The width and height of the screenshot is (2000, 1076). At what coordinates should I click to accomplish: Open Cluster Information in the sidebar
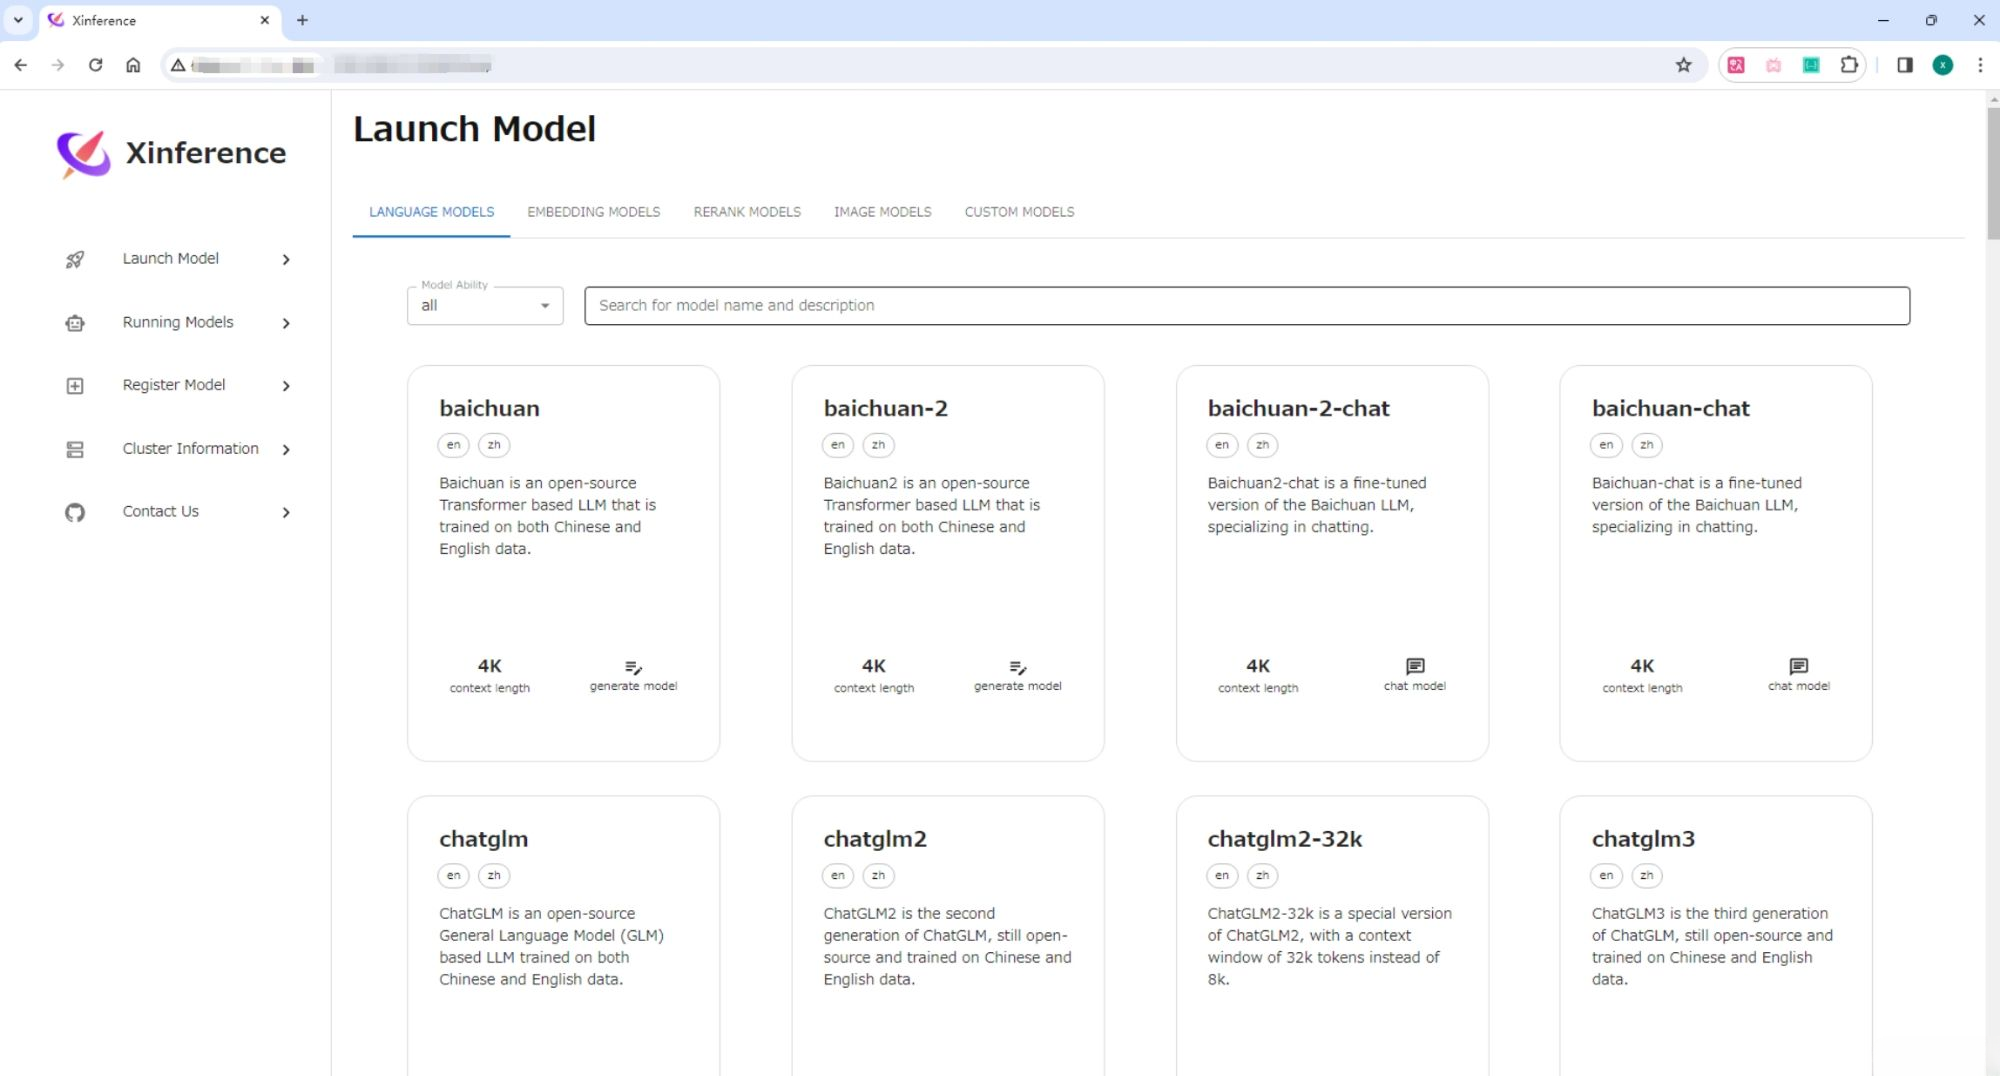click(x=190, y=449)
